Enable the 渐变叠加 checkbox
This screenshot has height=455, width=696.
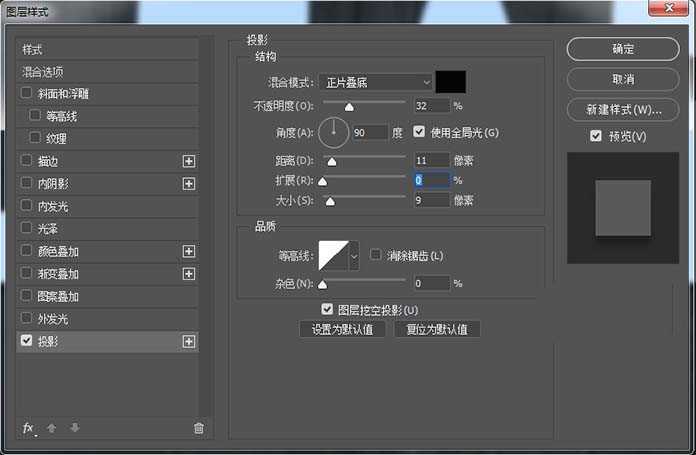26,273
